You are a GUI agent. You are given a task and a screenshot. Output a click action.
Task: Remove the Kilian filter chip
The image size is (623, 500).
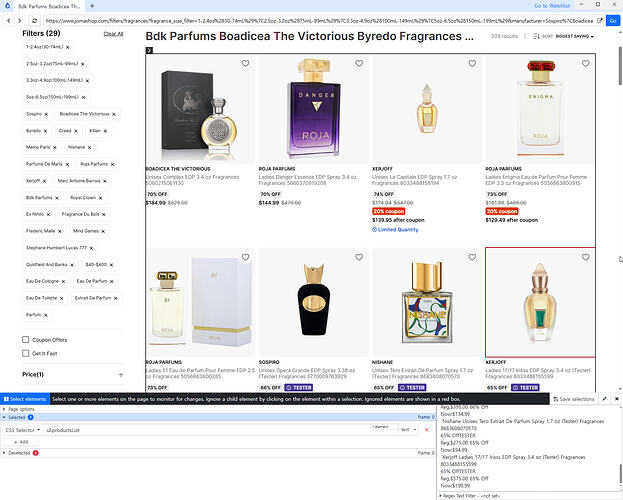point(105,131)
